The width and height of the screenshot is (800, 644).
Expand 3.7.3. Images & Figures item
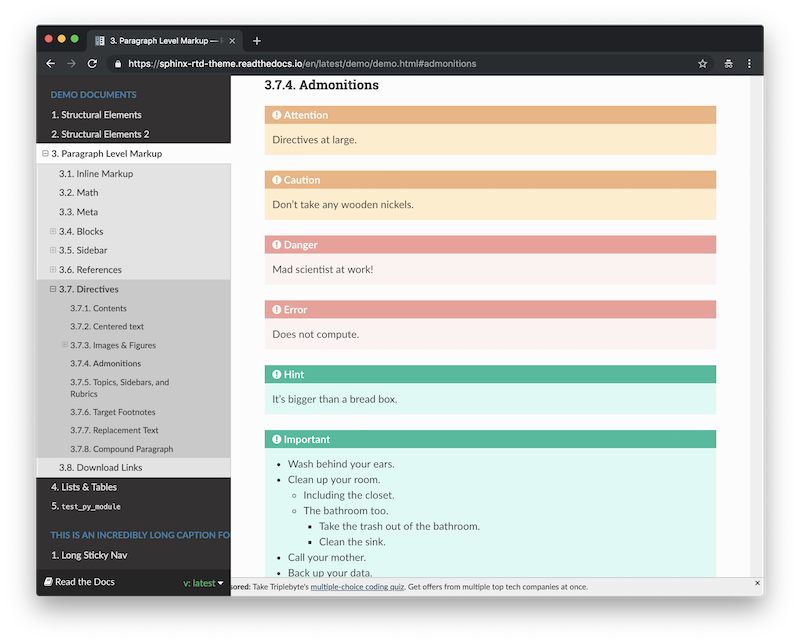[65, 345]
